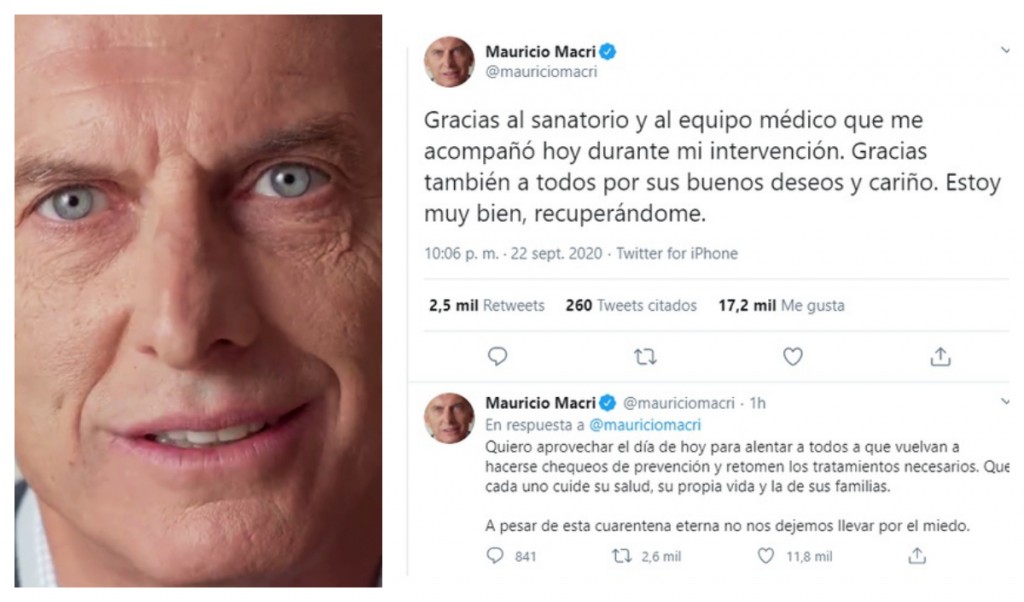Click the reply icon under the main tweet
The width and height of the screenshot is (1024, 602).
pos(498,356)
